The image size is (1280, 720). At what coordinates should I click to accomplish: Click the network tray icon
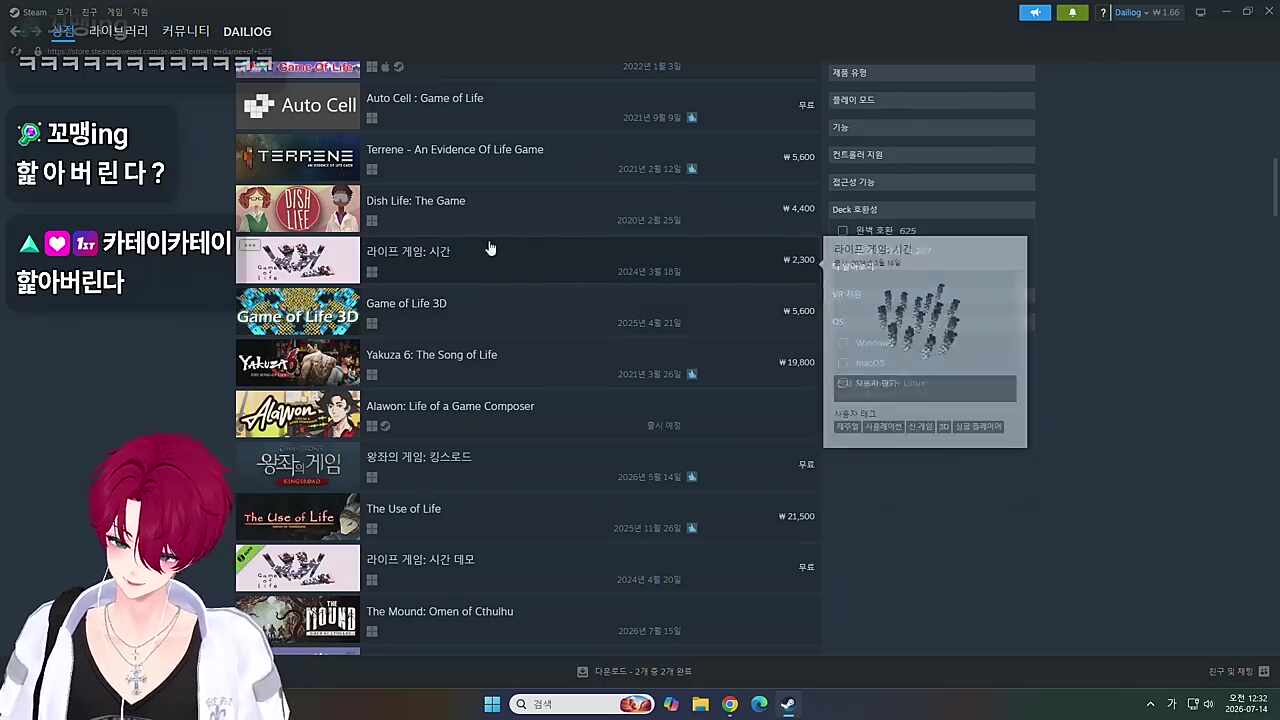point(1193,704)
